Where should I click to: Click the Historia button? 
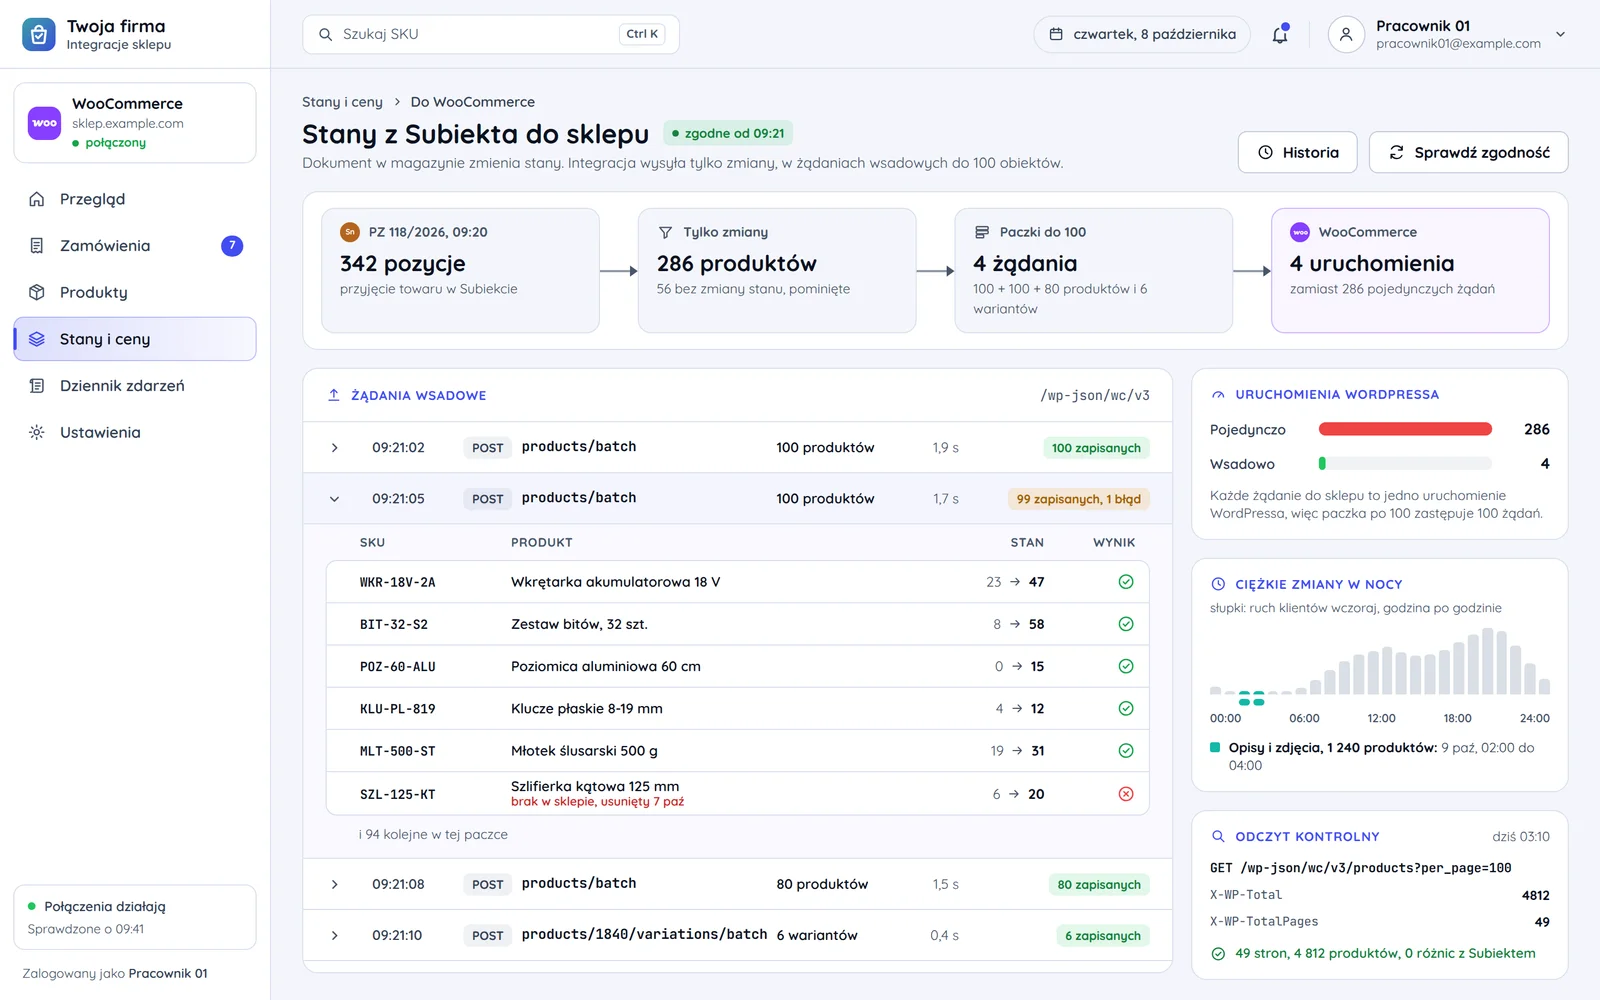point(1298,152)
